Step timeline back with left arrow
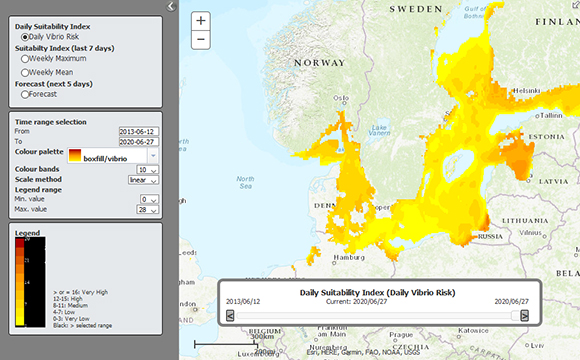 tap(230, 316)
